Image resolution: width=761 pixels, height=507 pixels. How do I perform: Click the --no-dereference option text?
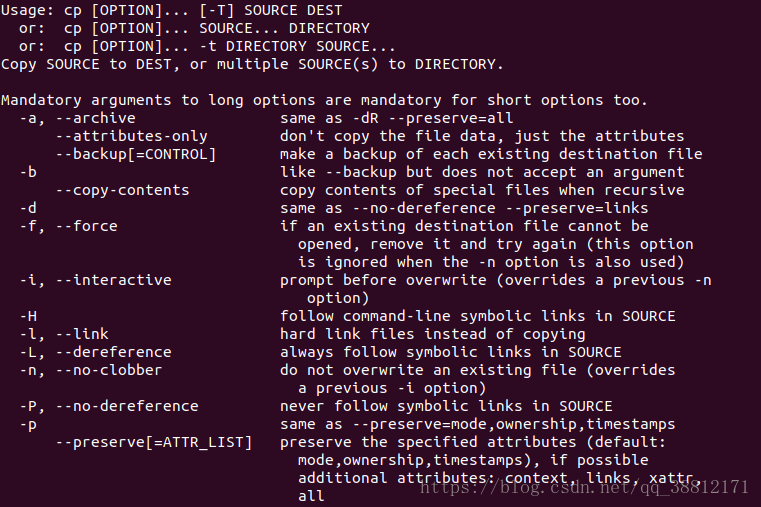pos(127,406)
